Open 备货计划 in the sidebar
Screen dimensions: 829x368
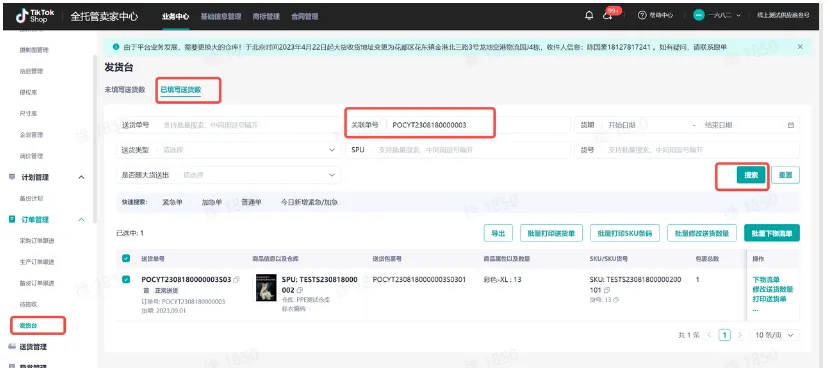click(31, 198)
